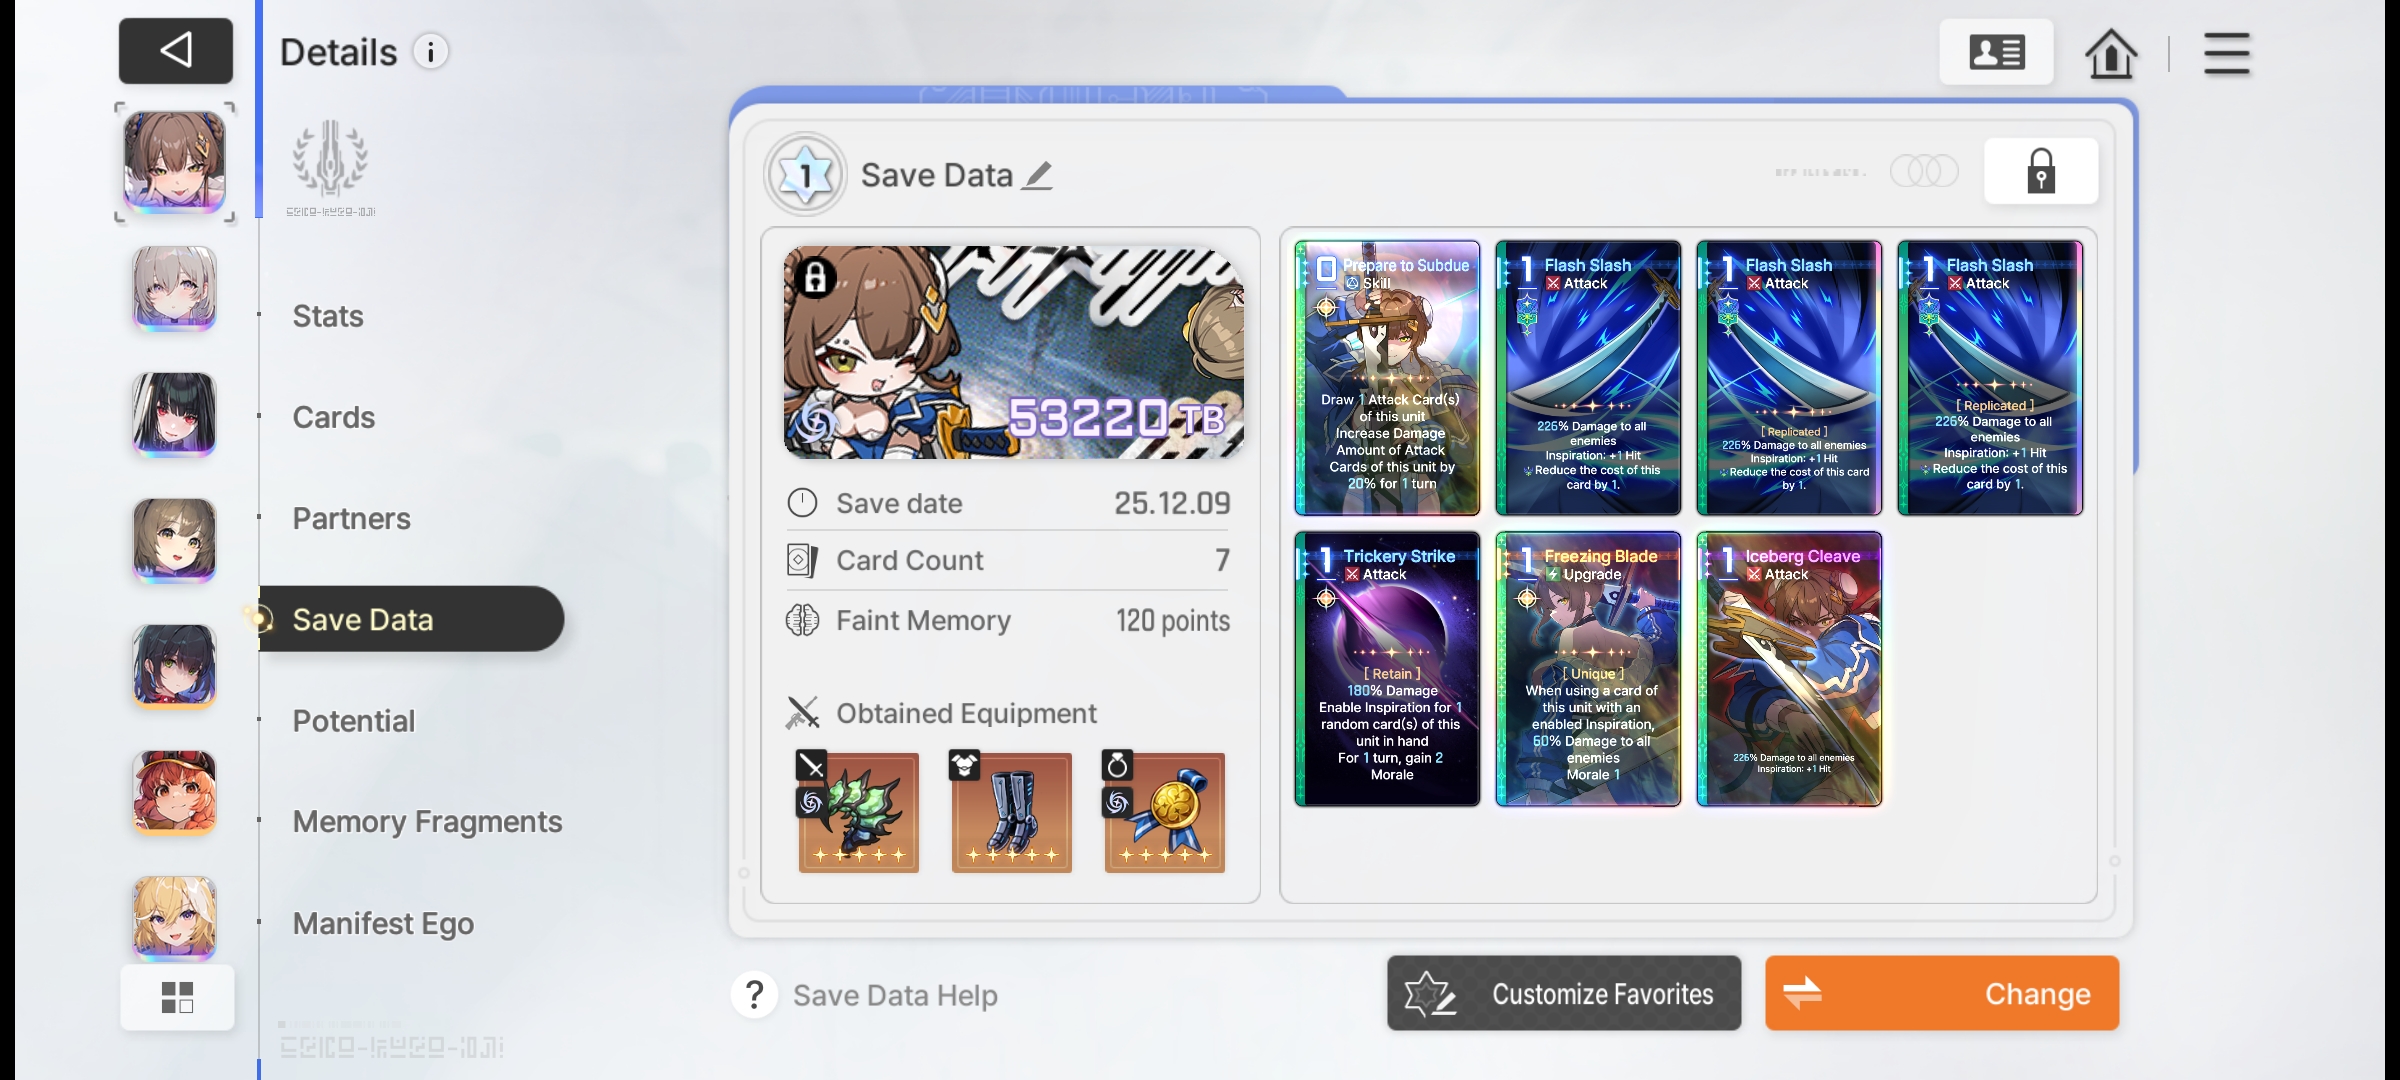Open the Memory Fragments section
This screenshot has width=2400, height=1080.
(427, 822)
